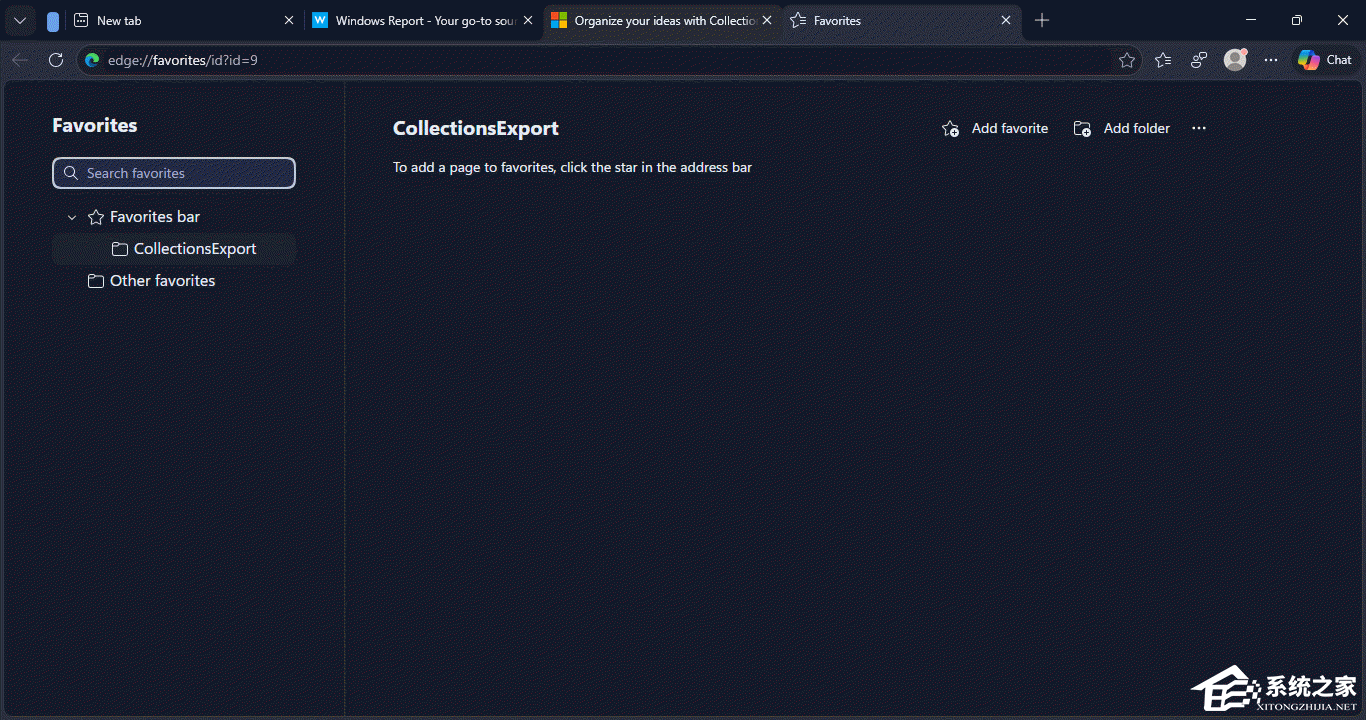This screenshot has width=1366, height=720.
Task: Open Copilot Chat button
Action: point(1325,60)
